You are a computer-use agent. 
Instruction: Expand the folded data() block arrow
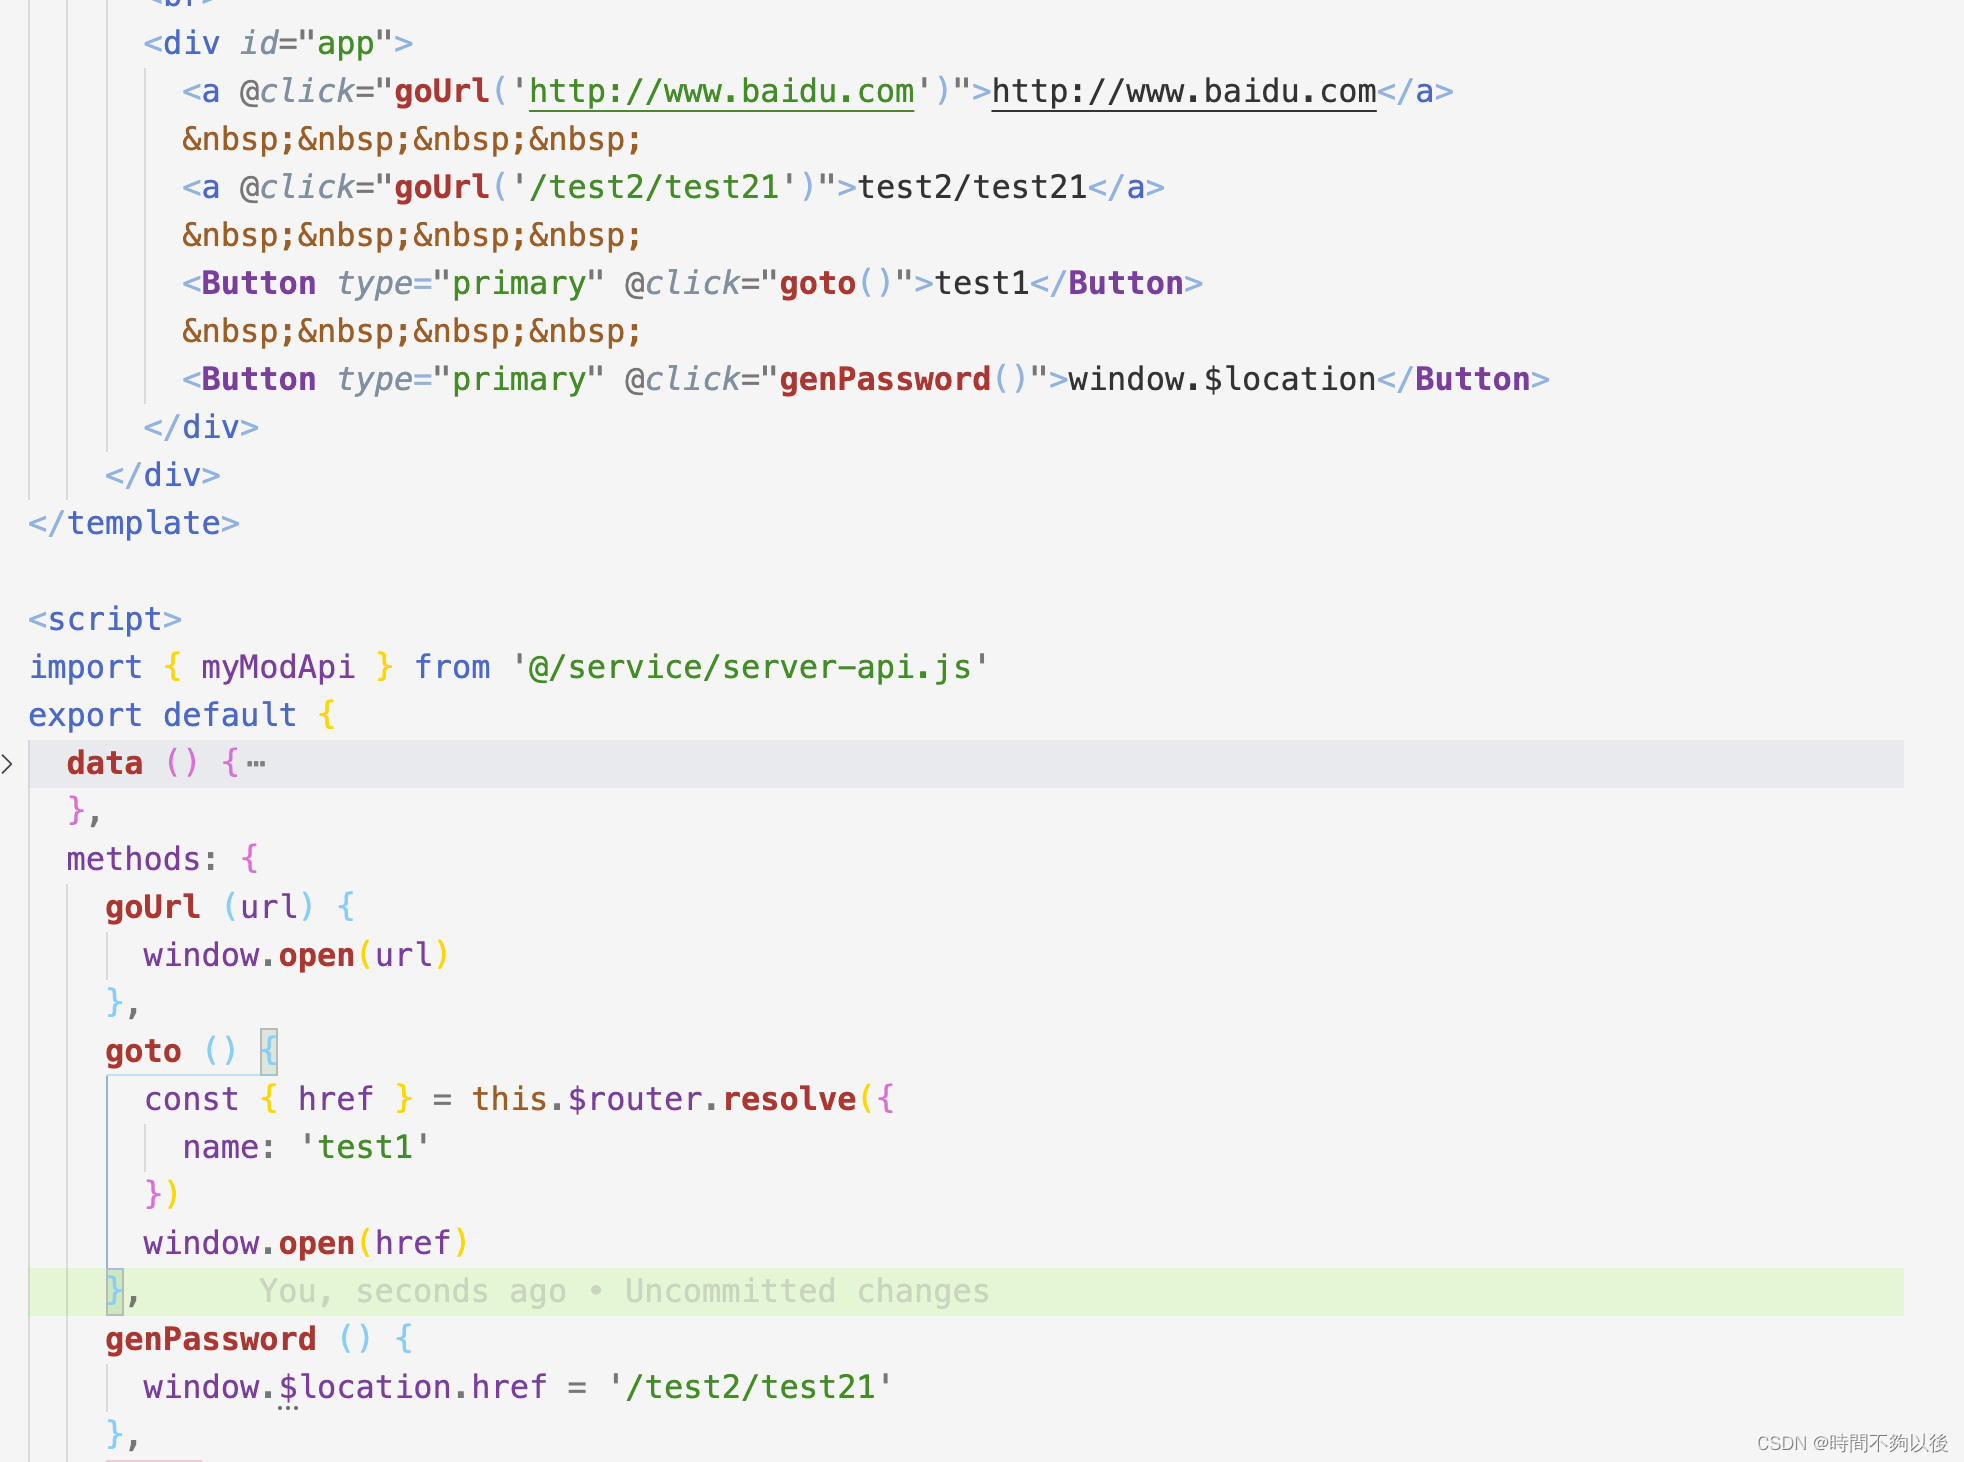click(7, 764)
